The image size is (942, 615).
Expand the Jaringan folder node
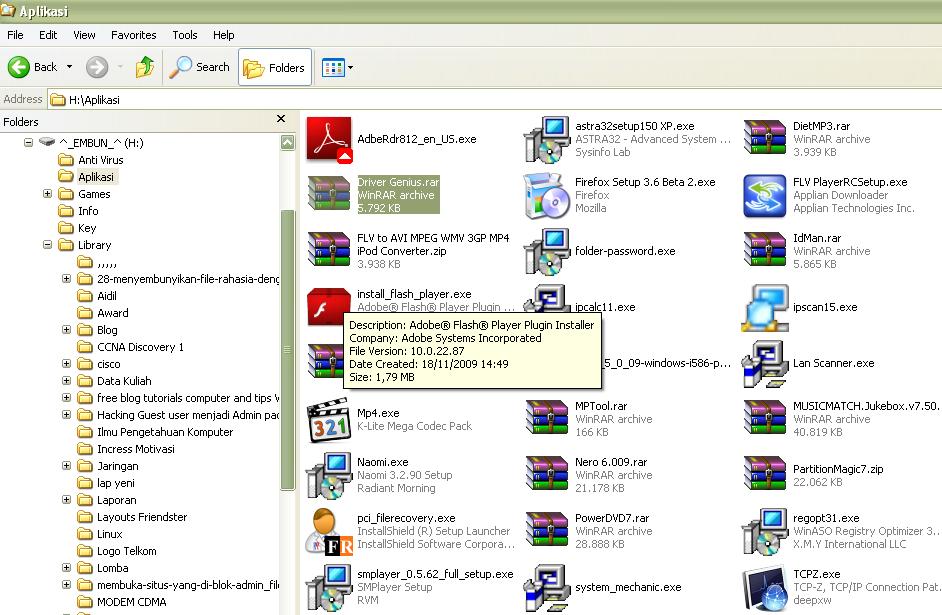(67, 465)
